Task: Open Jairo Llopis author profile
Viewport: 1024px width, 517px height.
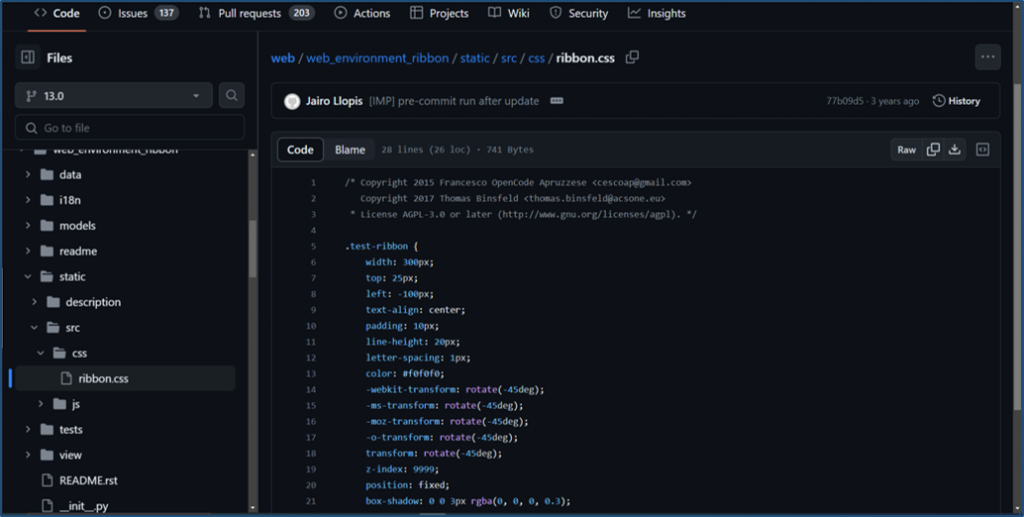Action: click(x=334, y=101)
